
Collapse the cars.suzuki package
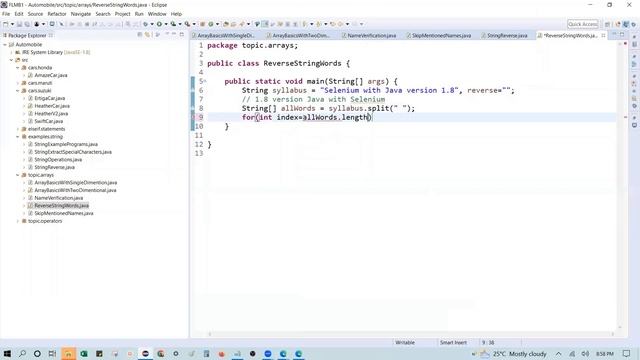click(x=18, y=91)
